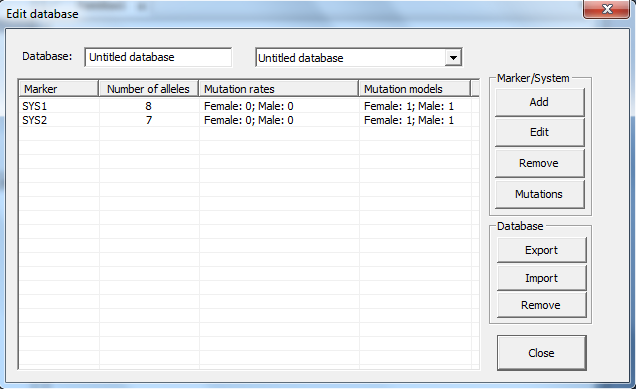Click the Mutation rates column header
636x389 pixels.
click(279, 89)
